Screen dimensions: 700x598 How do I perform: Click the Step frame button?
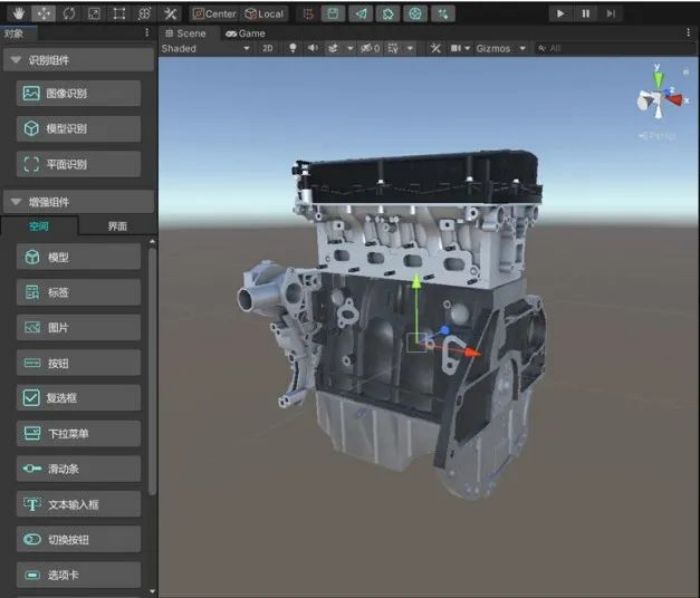click(612, 14)
